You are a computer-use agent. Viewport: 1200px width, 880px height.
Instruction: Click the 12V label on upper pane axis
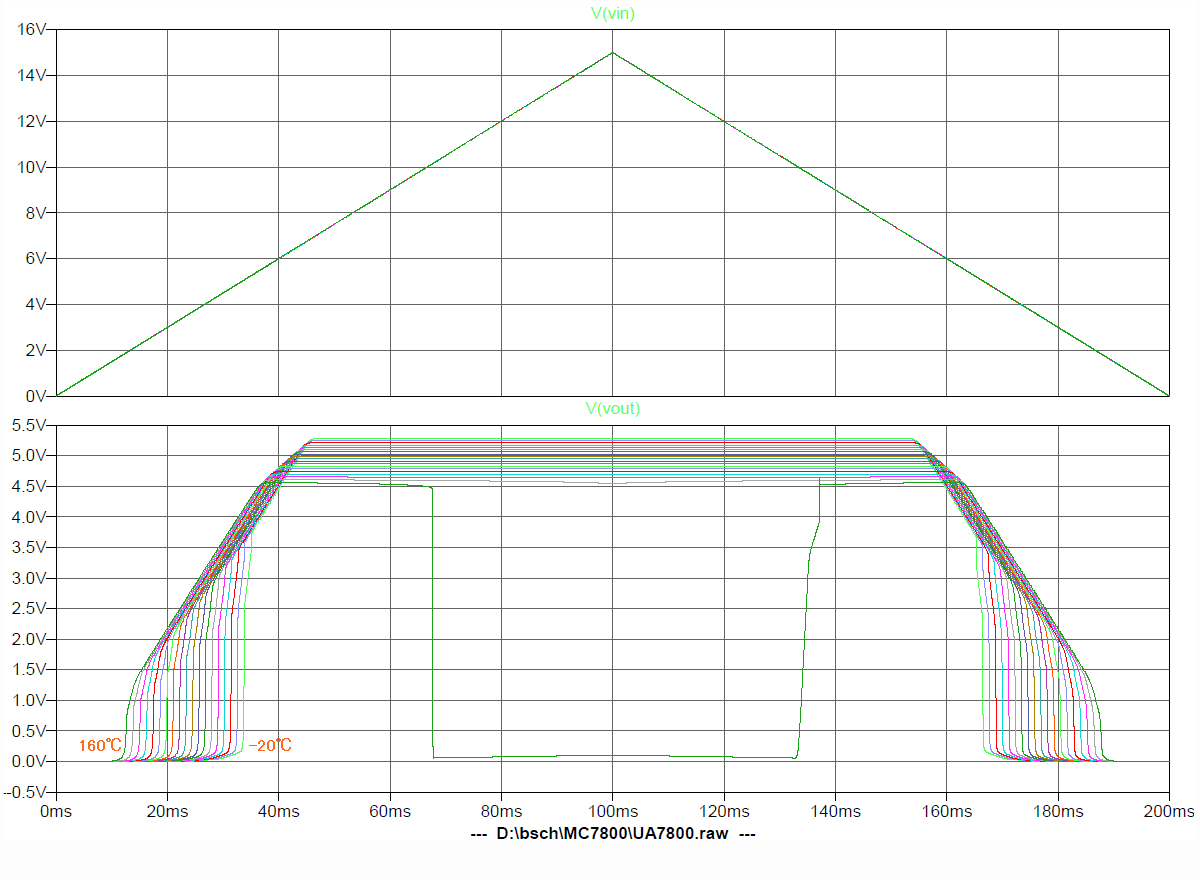click(32, 121)
